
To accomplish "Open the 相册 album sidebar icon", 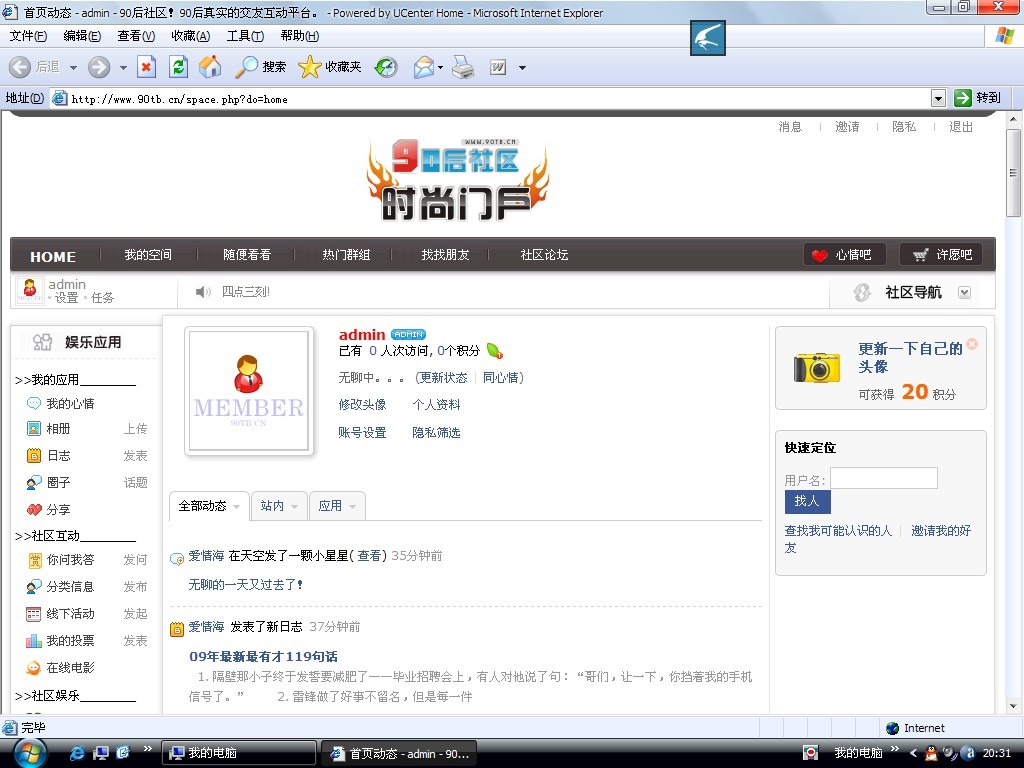I will [x=34, y=429].
